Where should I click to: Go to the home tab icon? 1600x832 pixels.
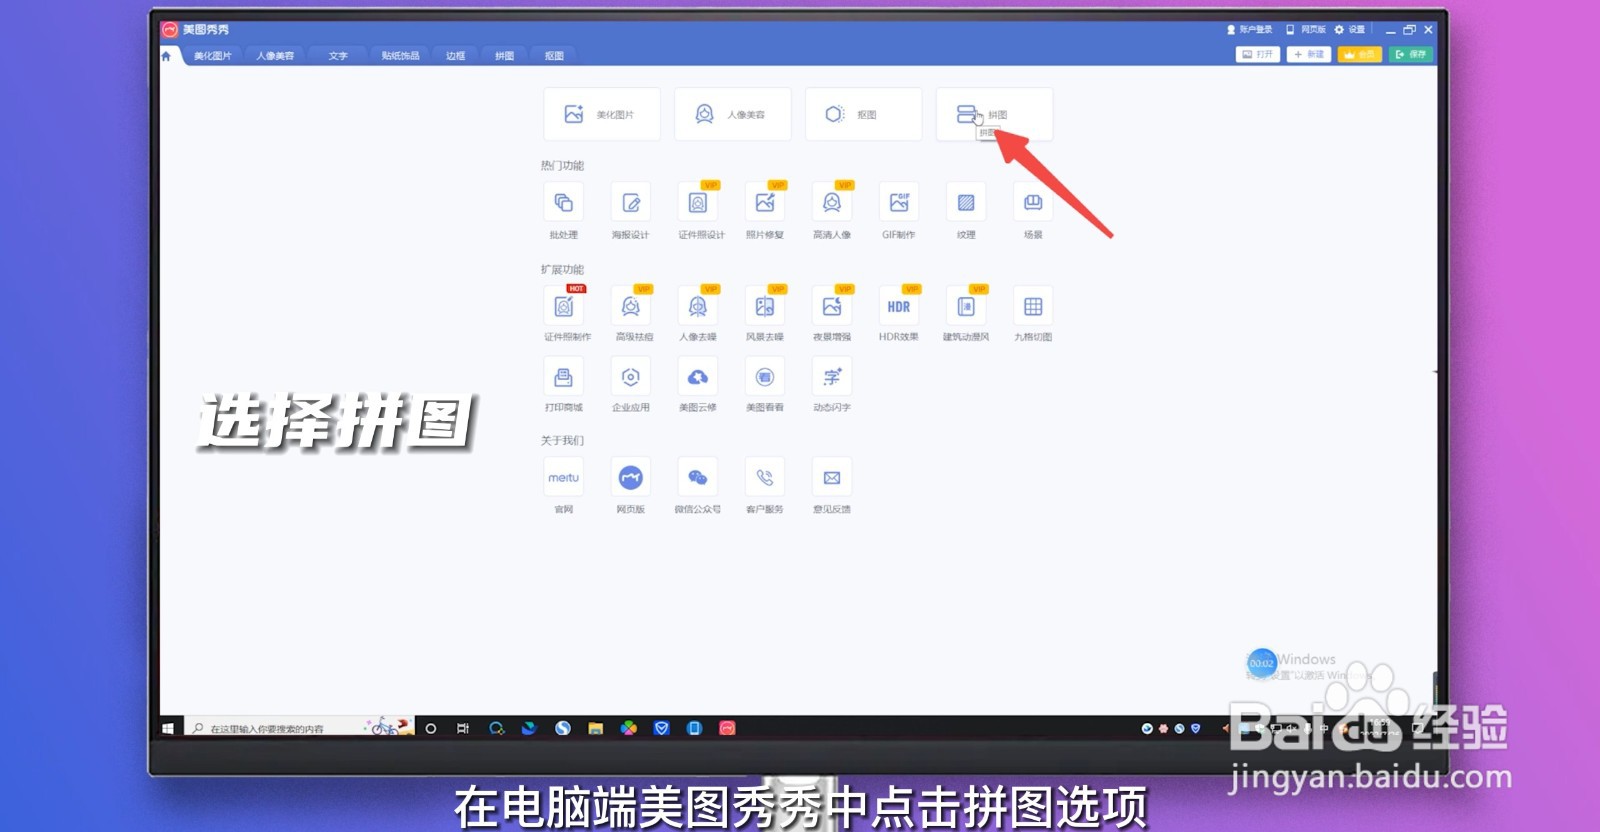[x=167, y=56]
